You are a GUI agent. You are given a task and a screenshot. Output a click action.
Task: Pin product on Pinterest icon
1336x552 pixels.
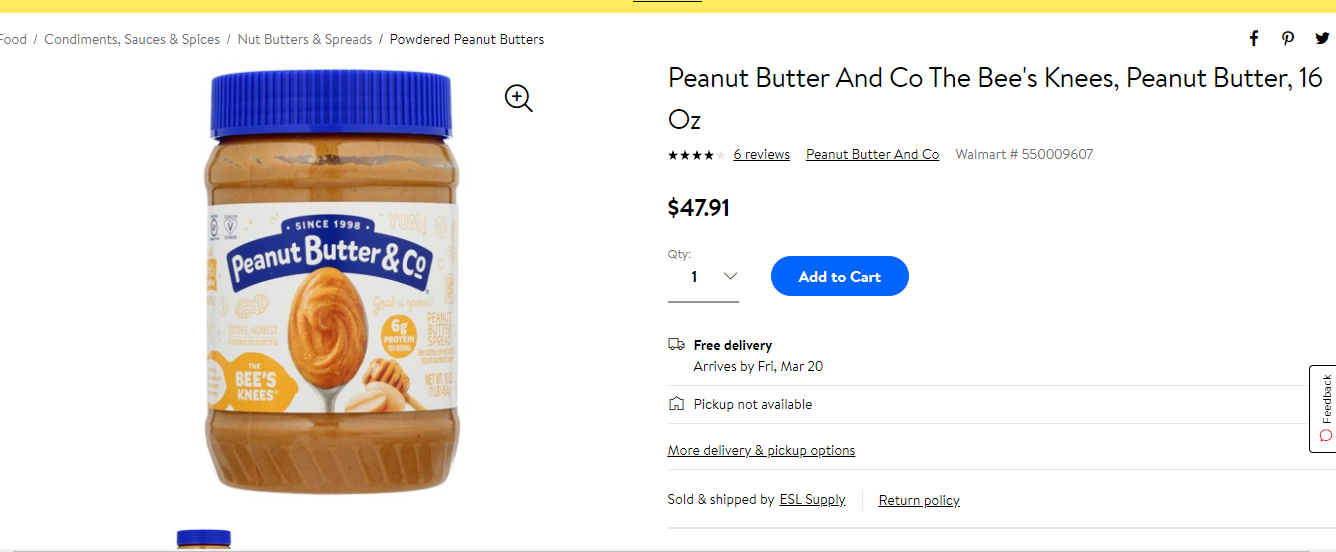(1288, 39)
